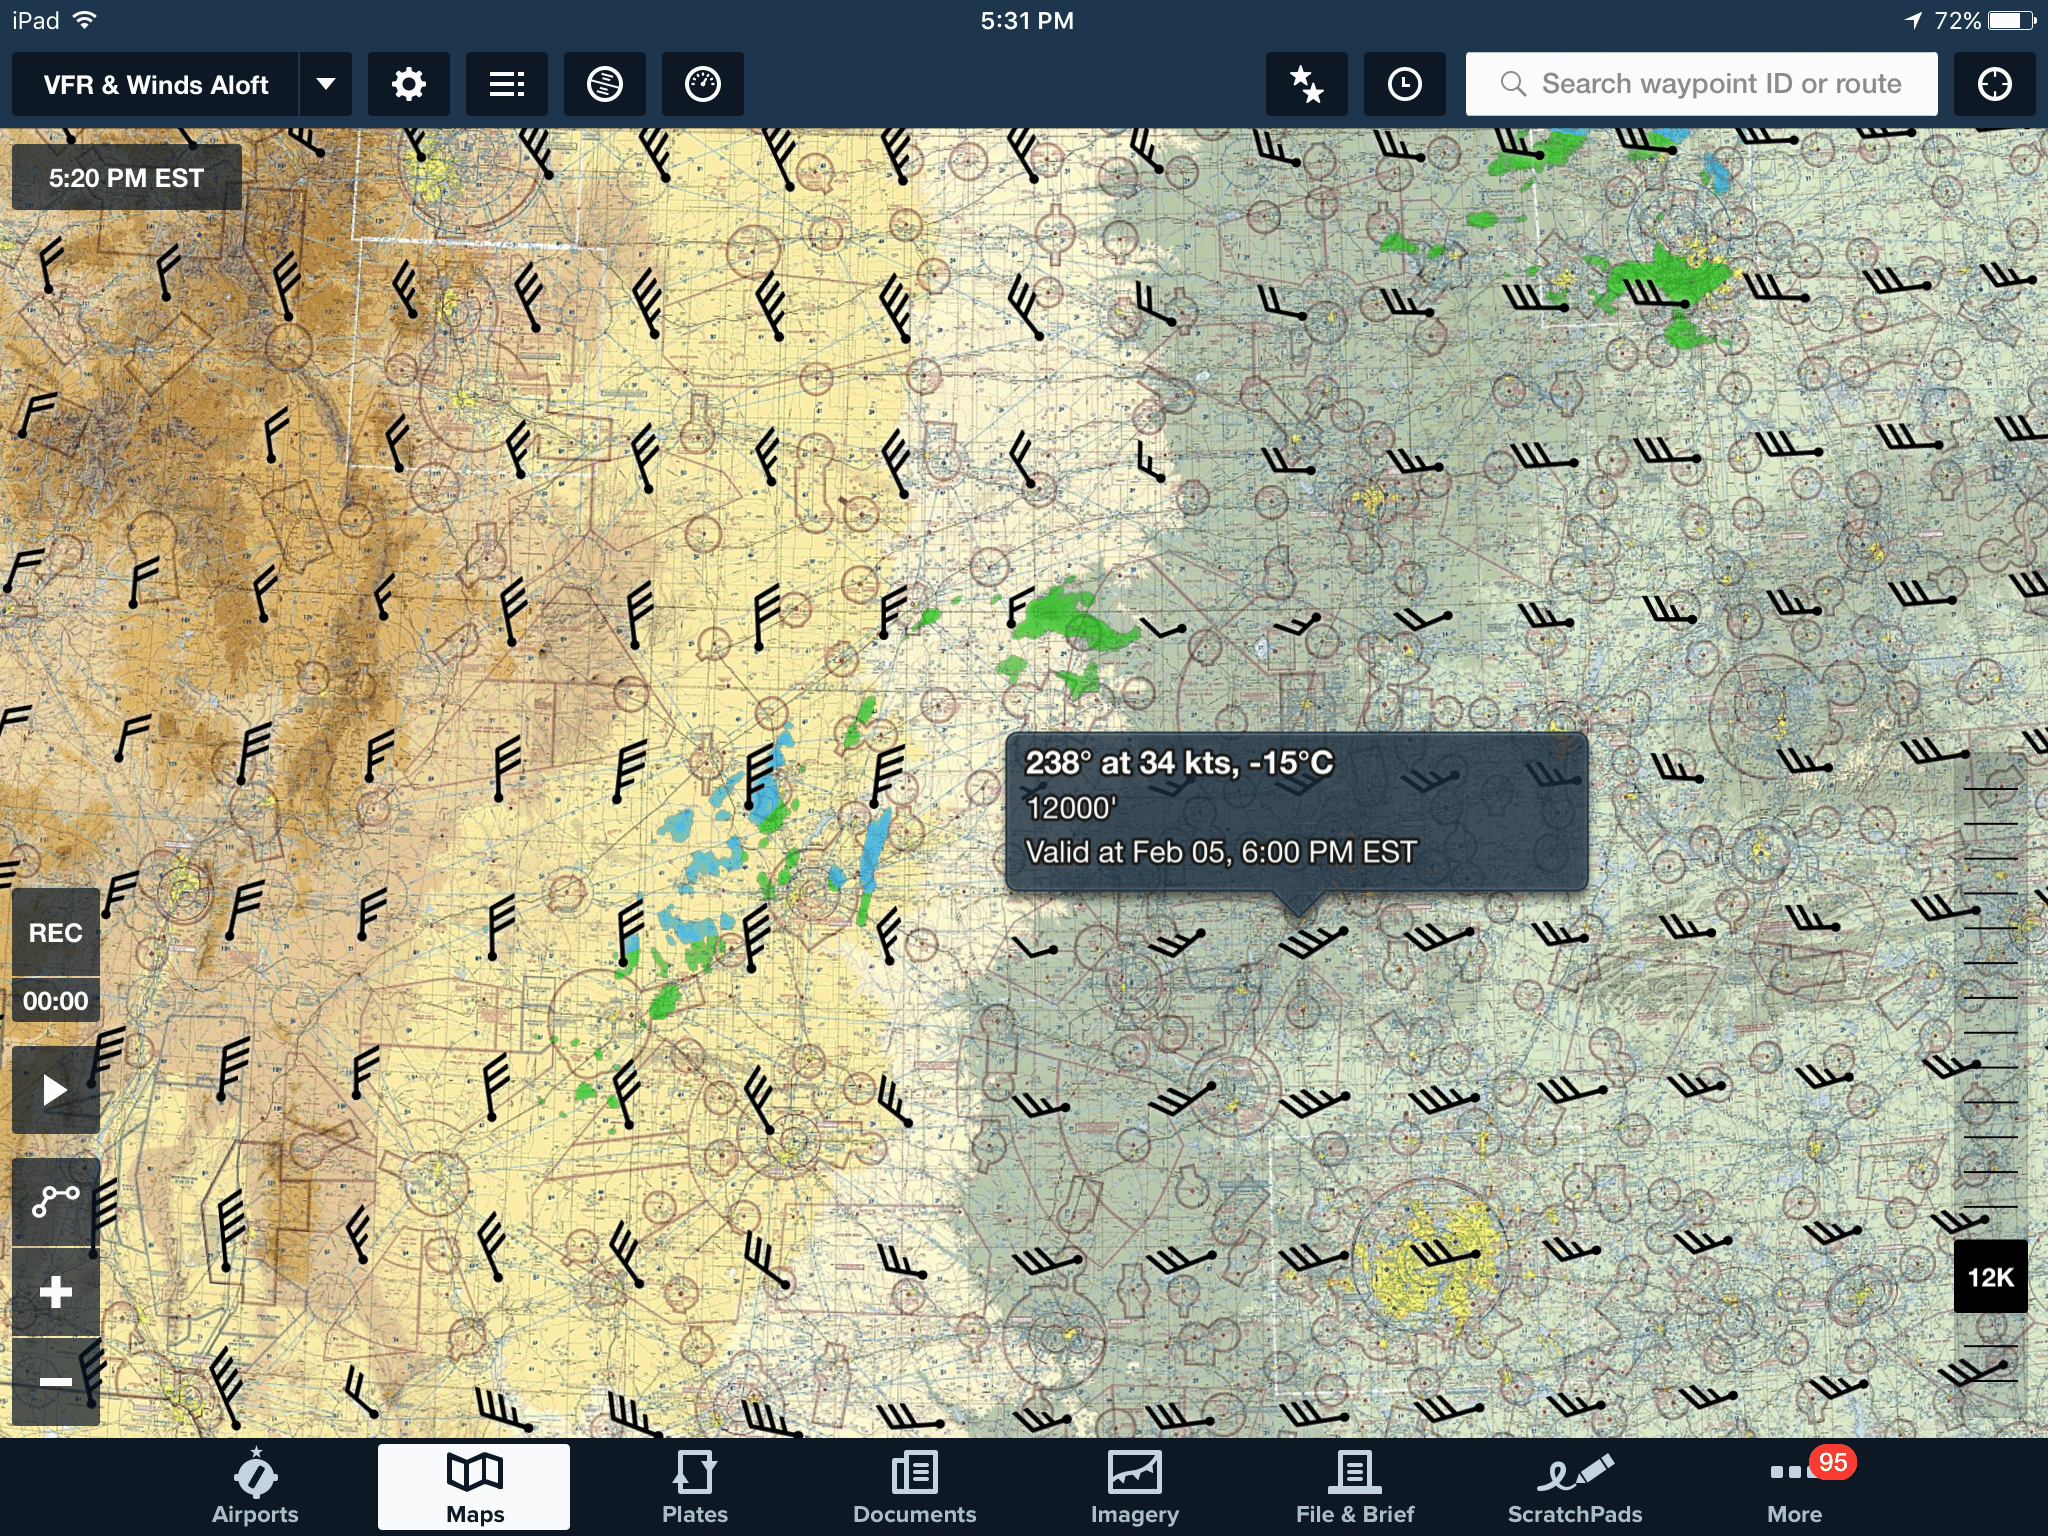
Task: Expand the VFR & Winds Aloft layer dropdown arrow
Action: 326,85
